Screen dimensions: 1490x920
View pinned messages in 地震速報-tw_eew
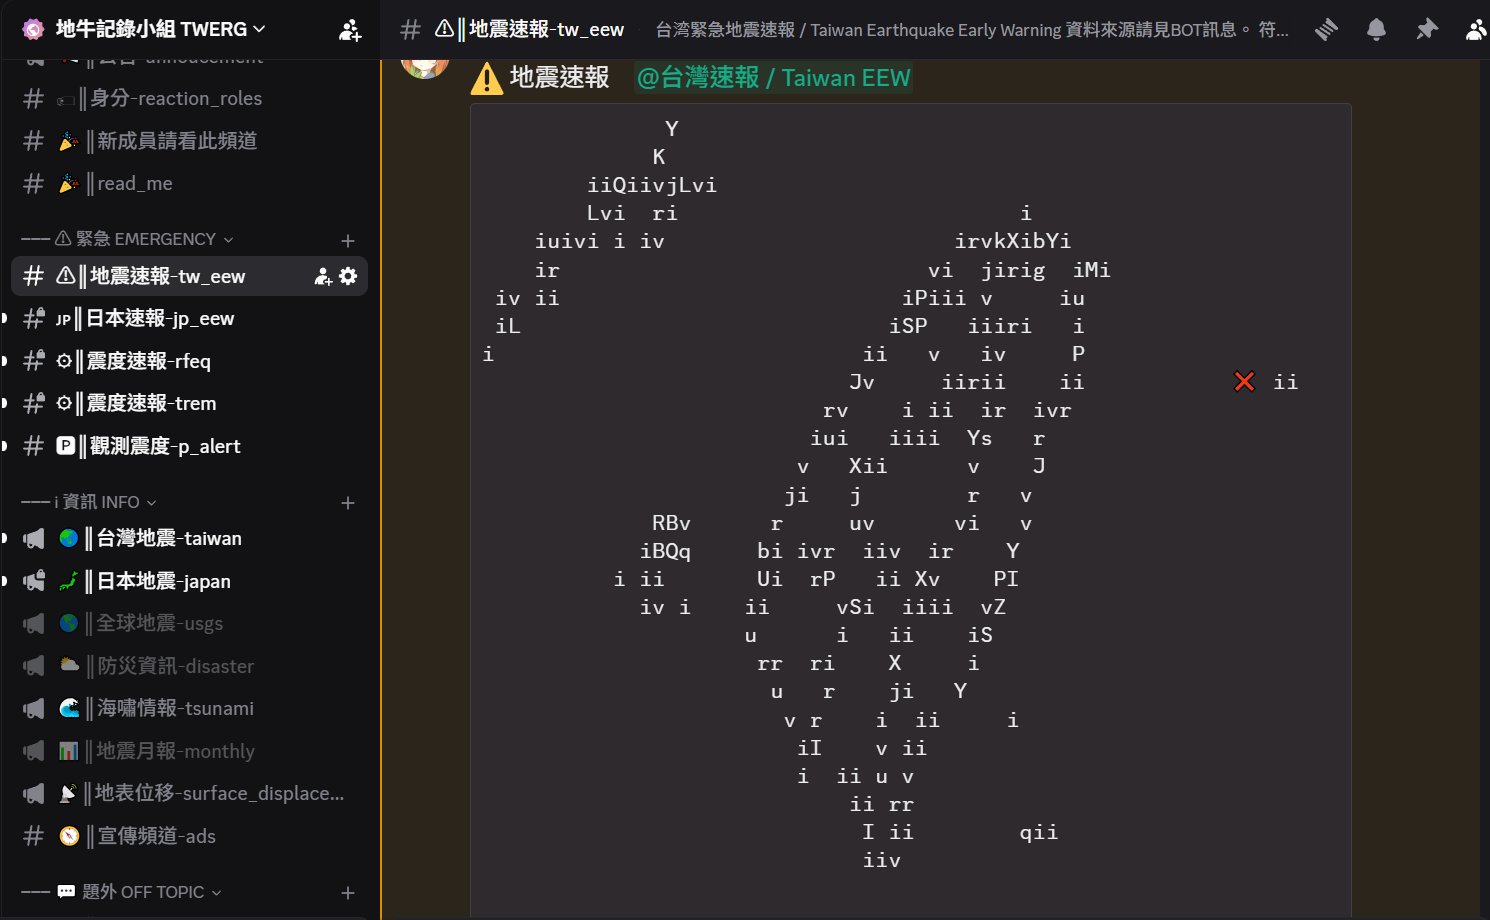click(1427, 30)
